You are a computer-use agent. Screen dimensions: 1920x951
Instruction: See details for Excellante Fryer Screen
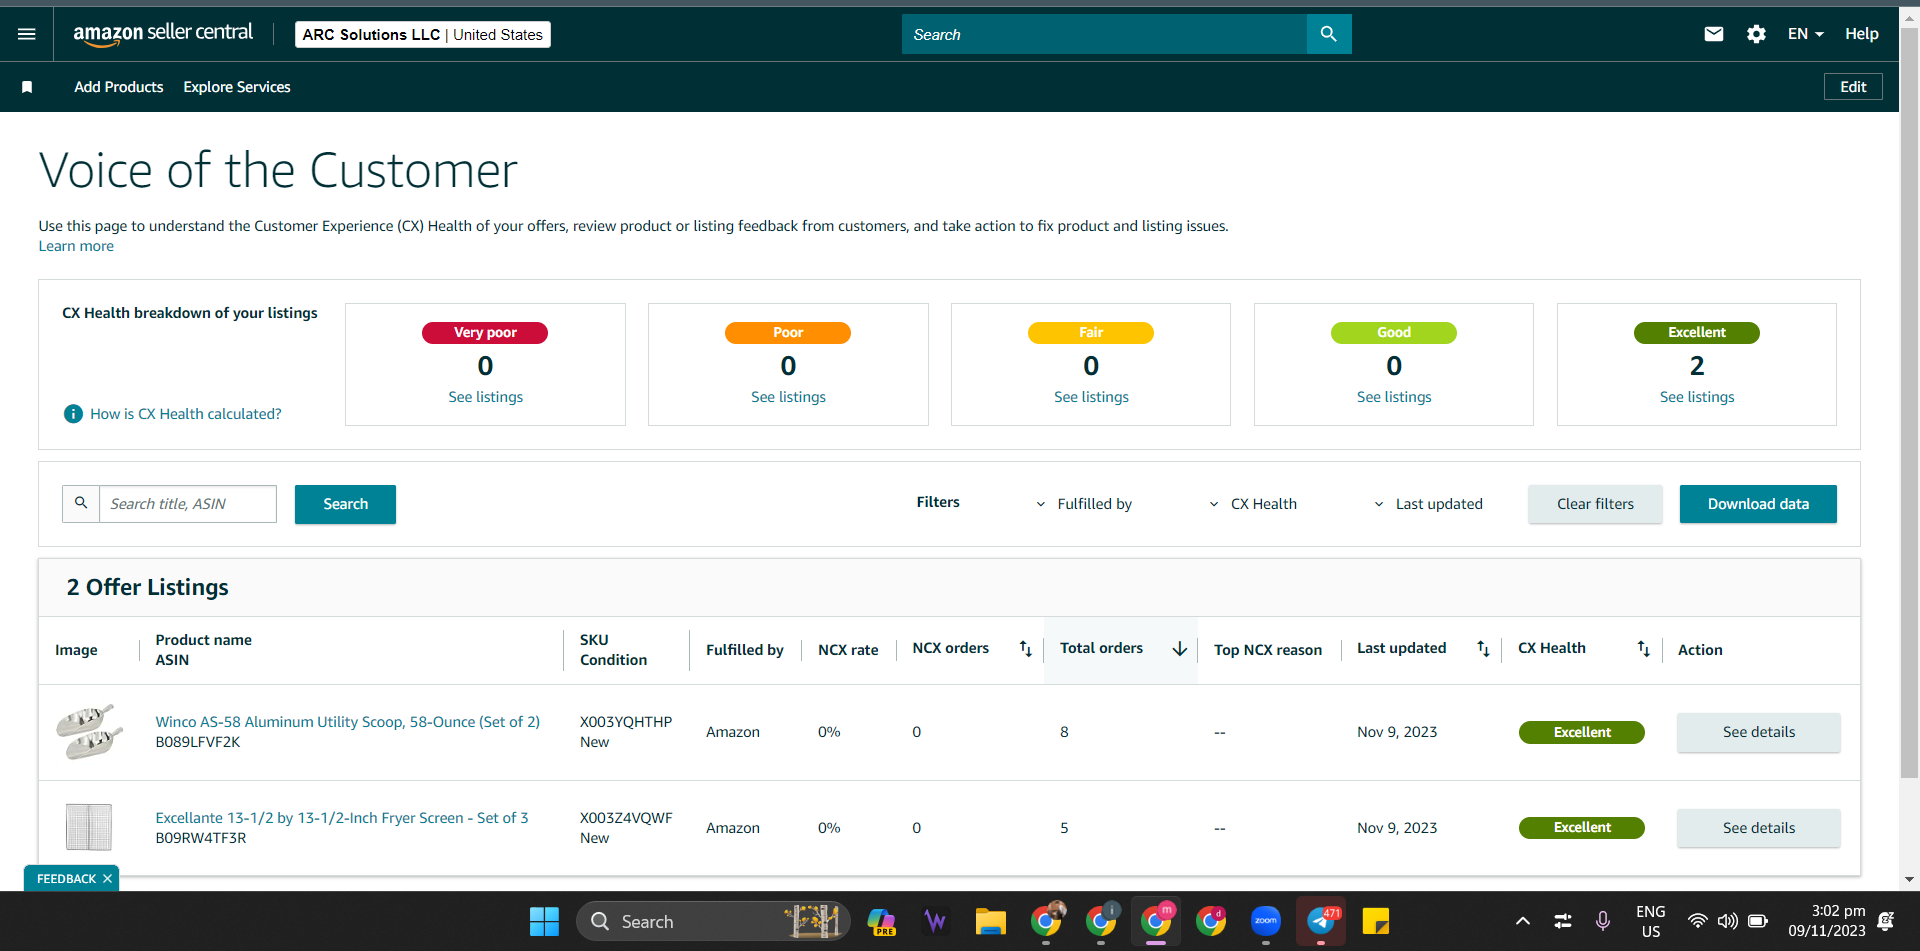[x=1759, y=828]
